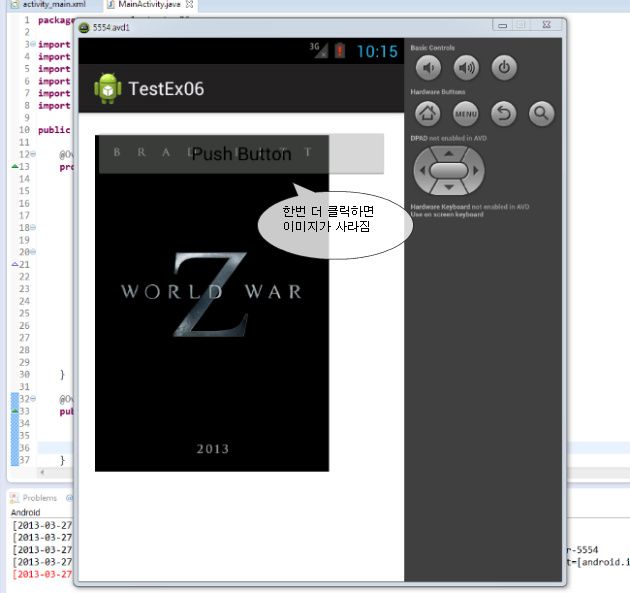The image size is (630, 593).
Task: Click the red 2013-03-27 console log line
Action: [x=42, y=574]
